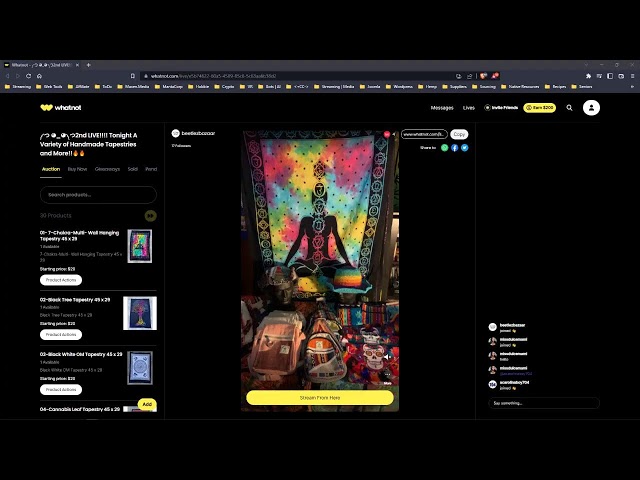Share stream to WhatsApp
The width and height of the screenshot is (640, 480).
click(x=444, y=148)
